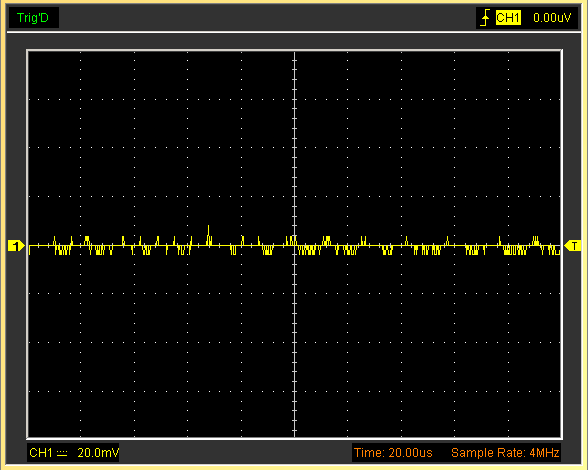Click the Trig'D status indicator
Viewport: 588px width, 470px height.
(x=33, y=18)
